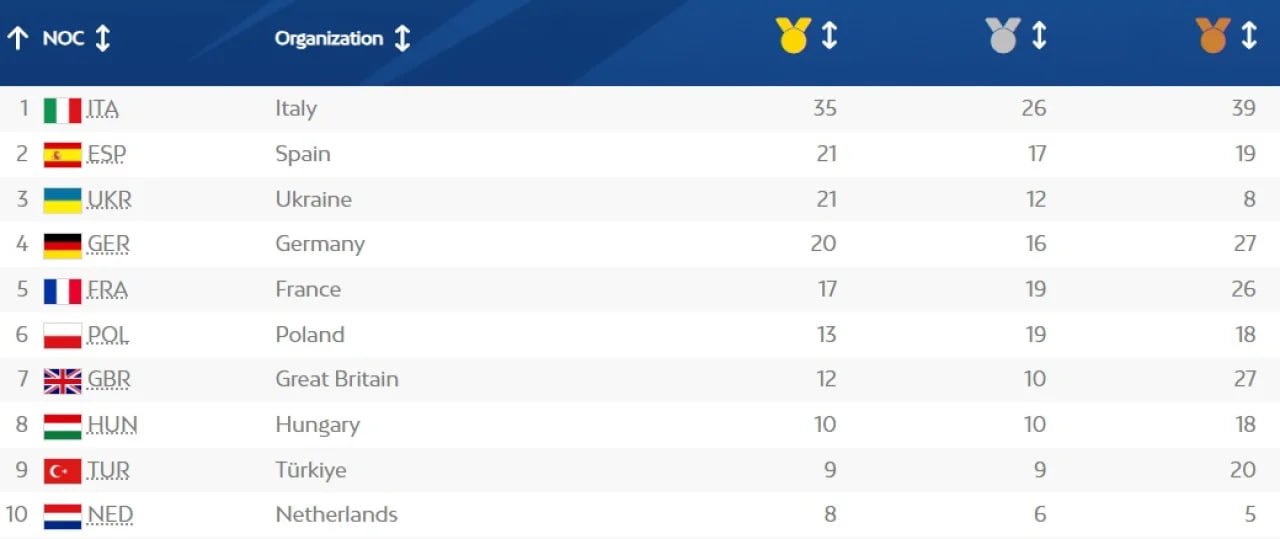The image size is (1280, 539).
Task: Click the bronze medal column icon
Action: click(1213, 36)
